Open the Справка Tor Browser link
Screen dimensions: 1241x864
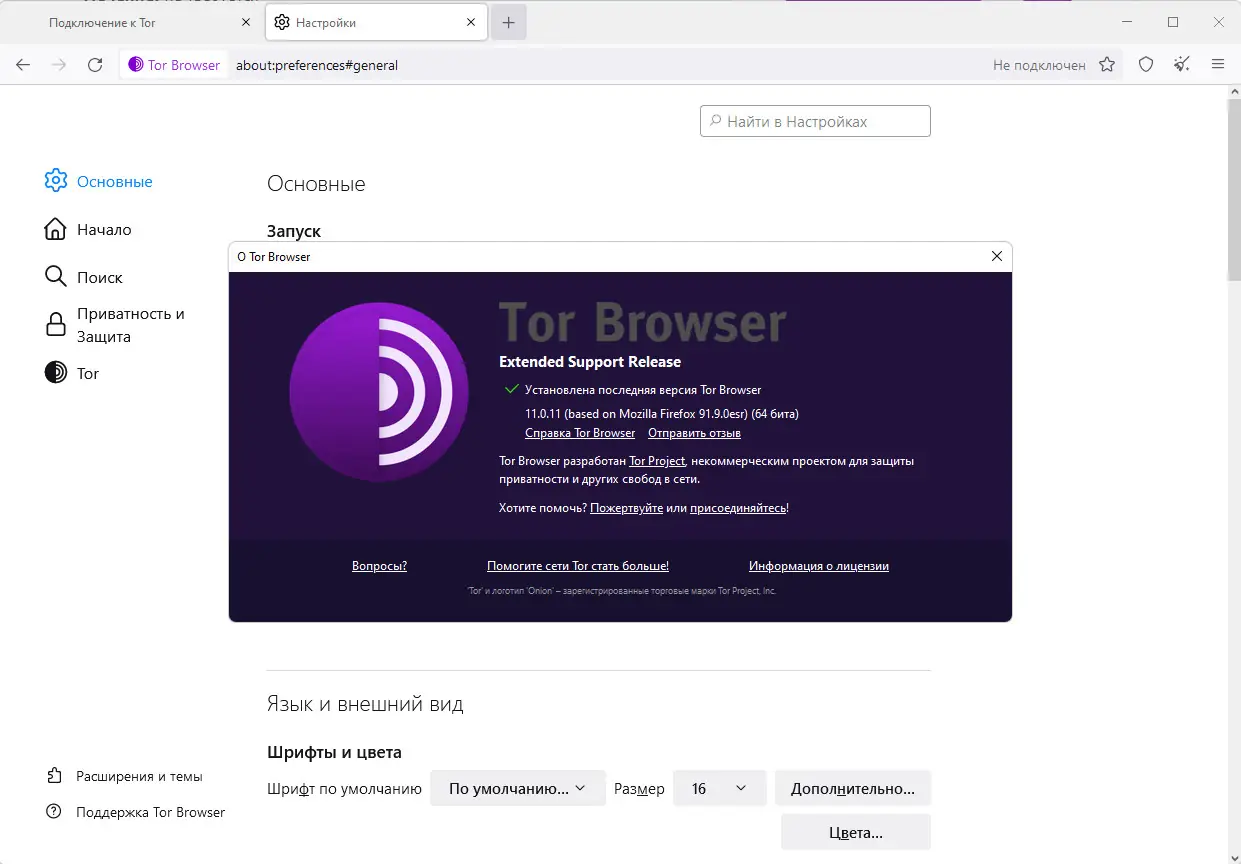click(x=580, y=433)
